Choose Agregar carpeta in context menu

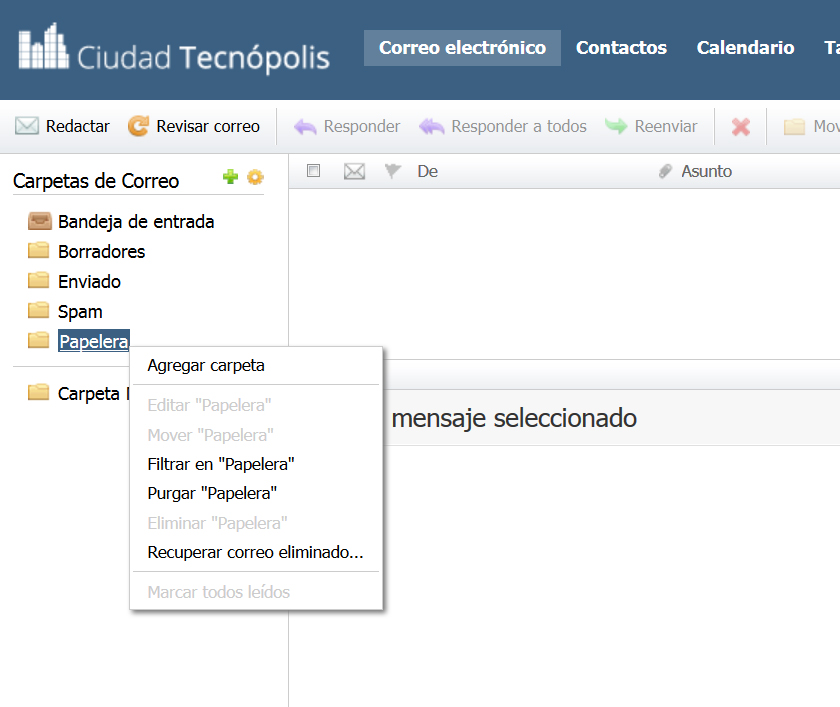click(206, 365)
